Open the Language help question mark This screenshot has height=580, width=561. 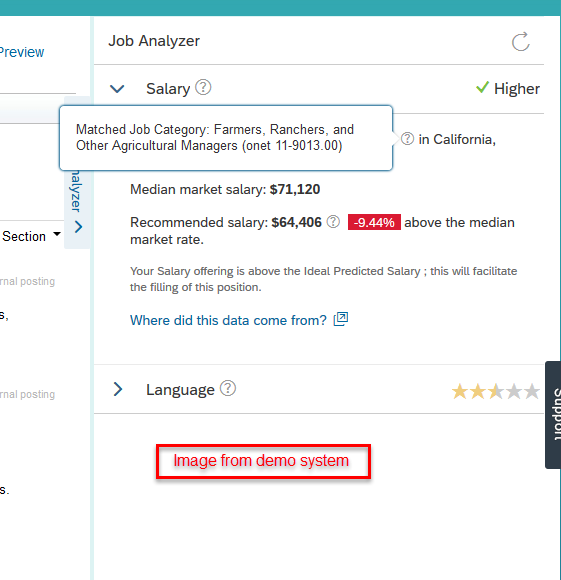point(228,388)
